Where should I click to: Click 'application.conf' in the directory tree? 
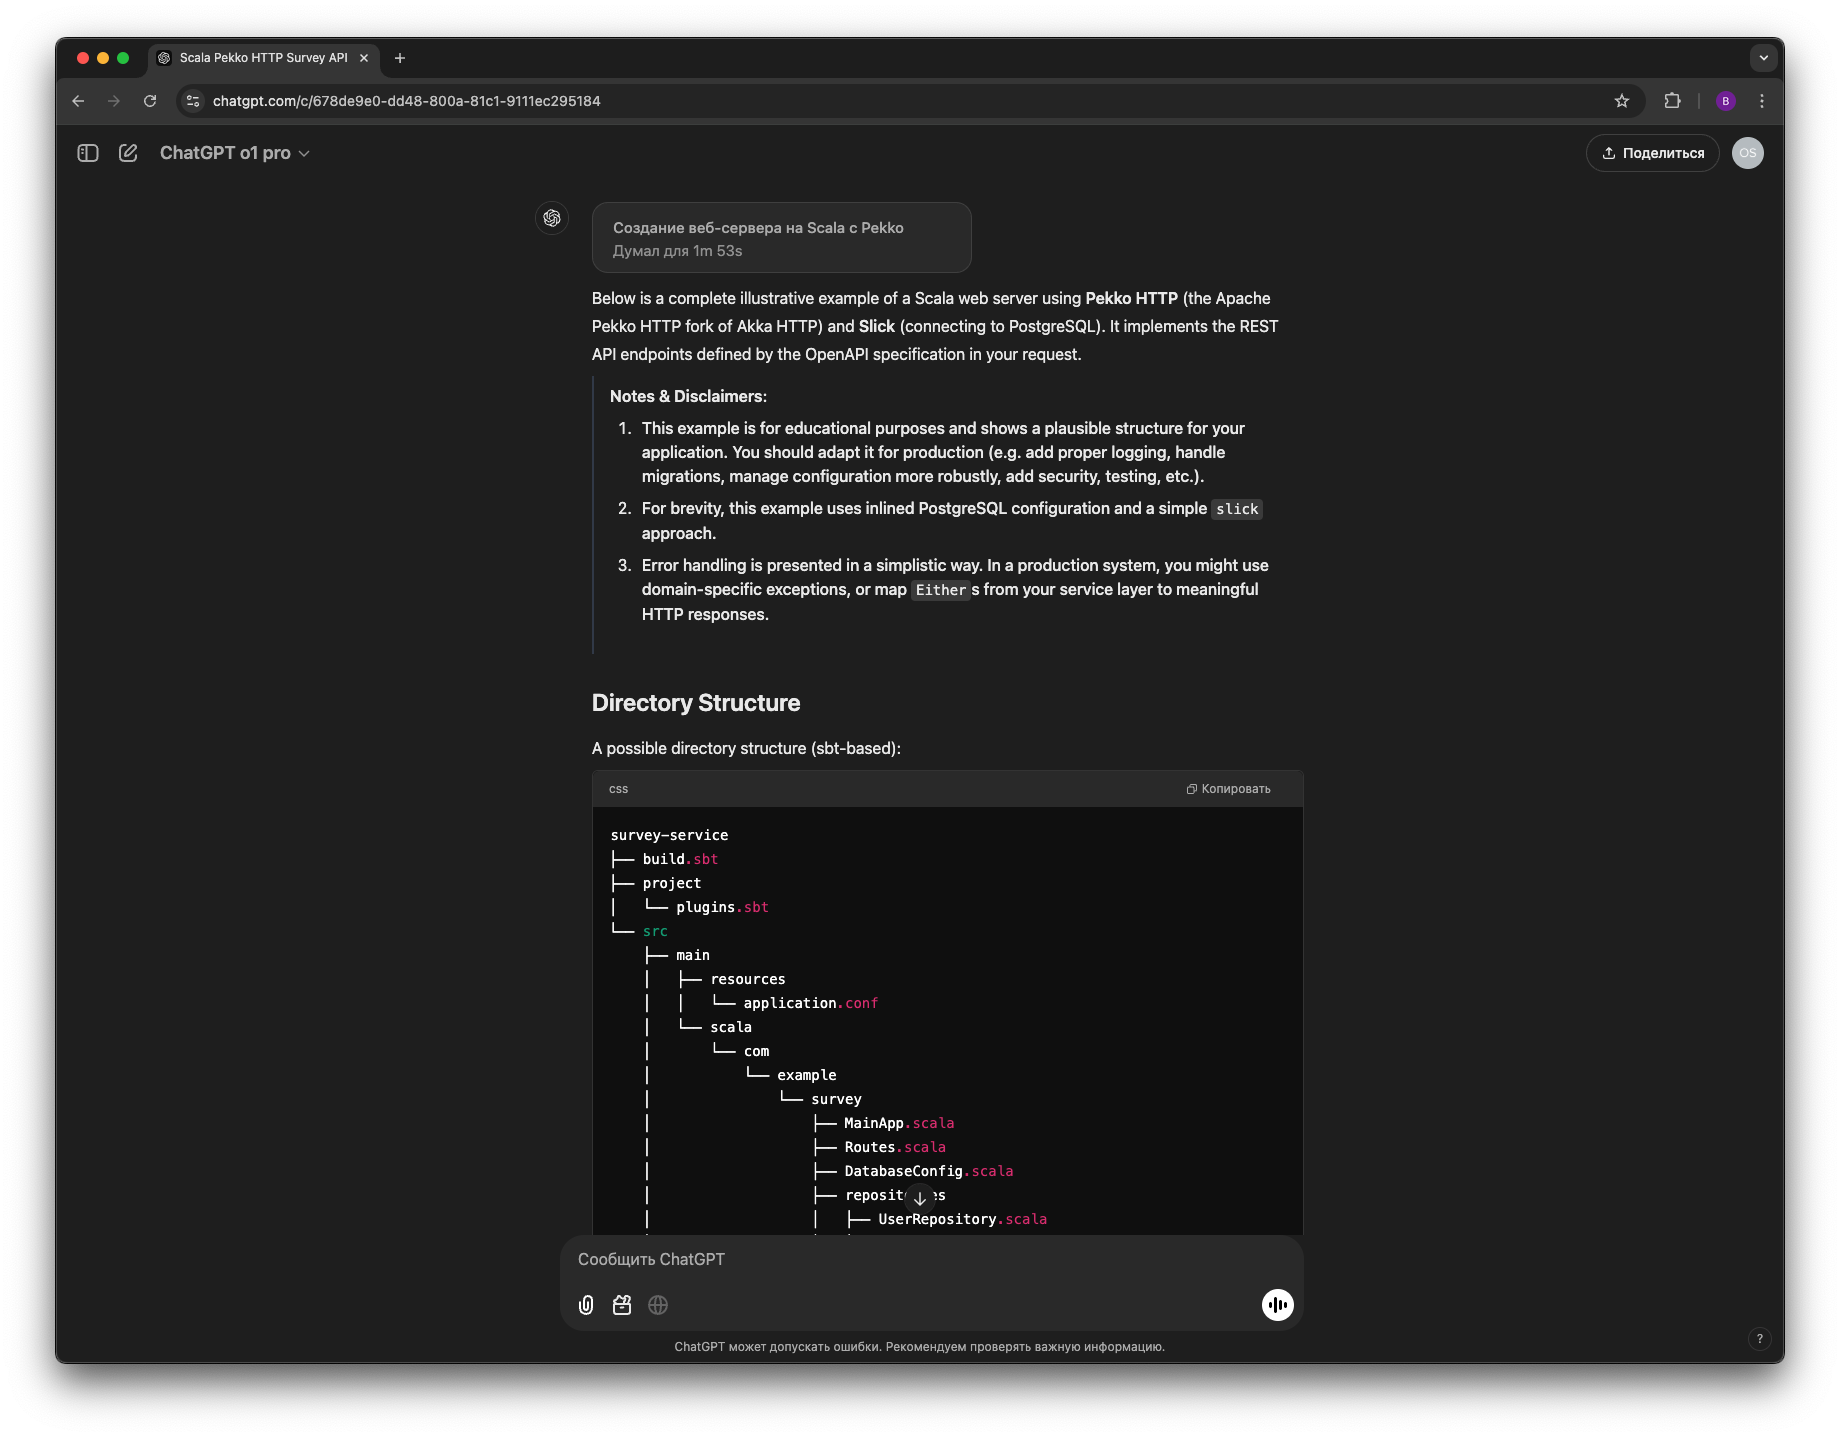[x=810, y=1003]
